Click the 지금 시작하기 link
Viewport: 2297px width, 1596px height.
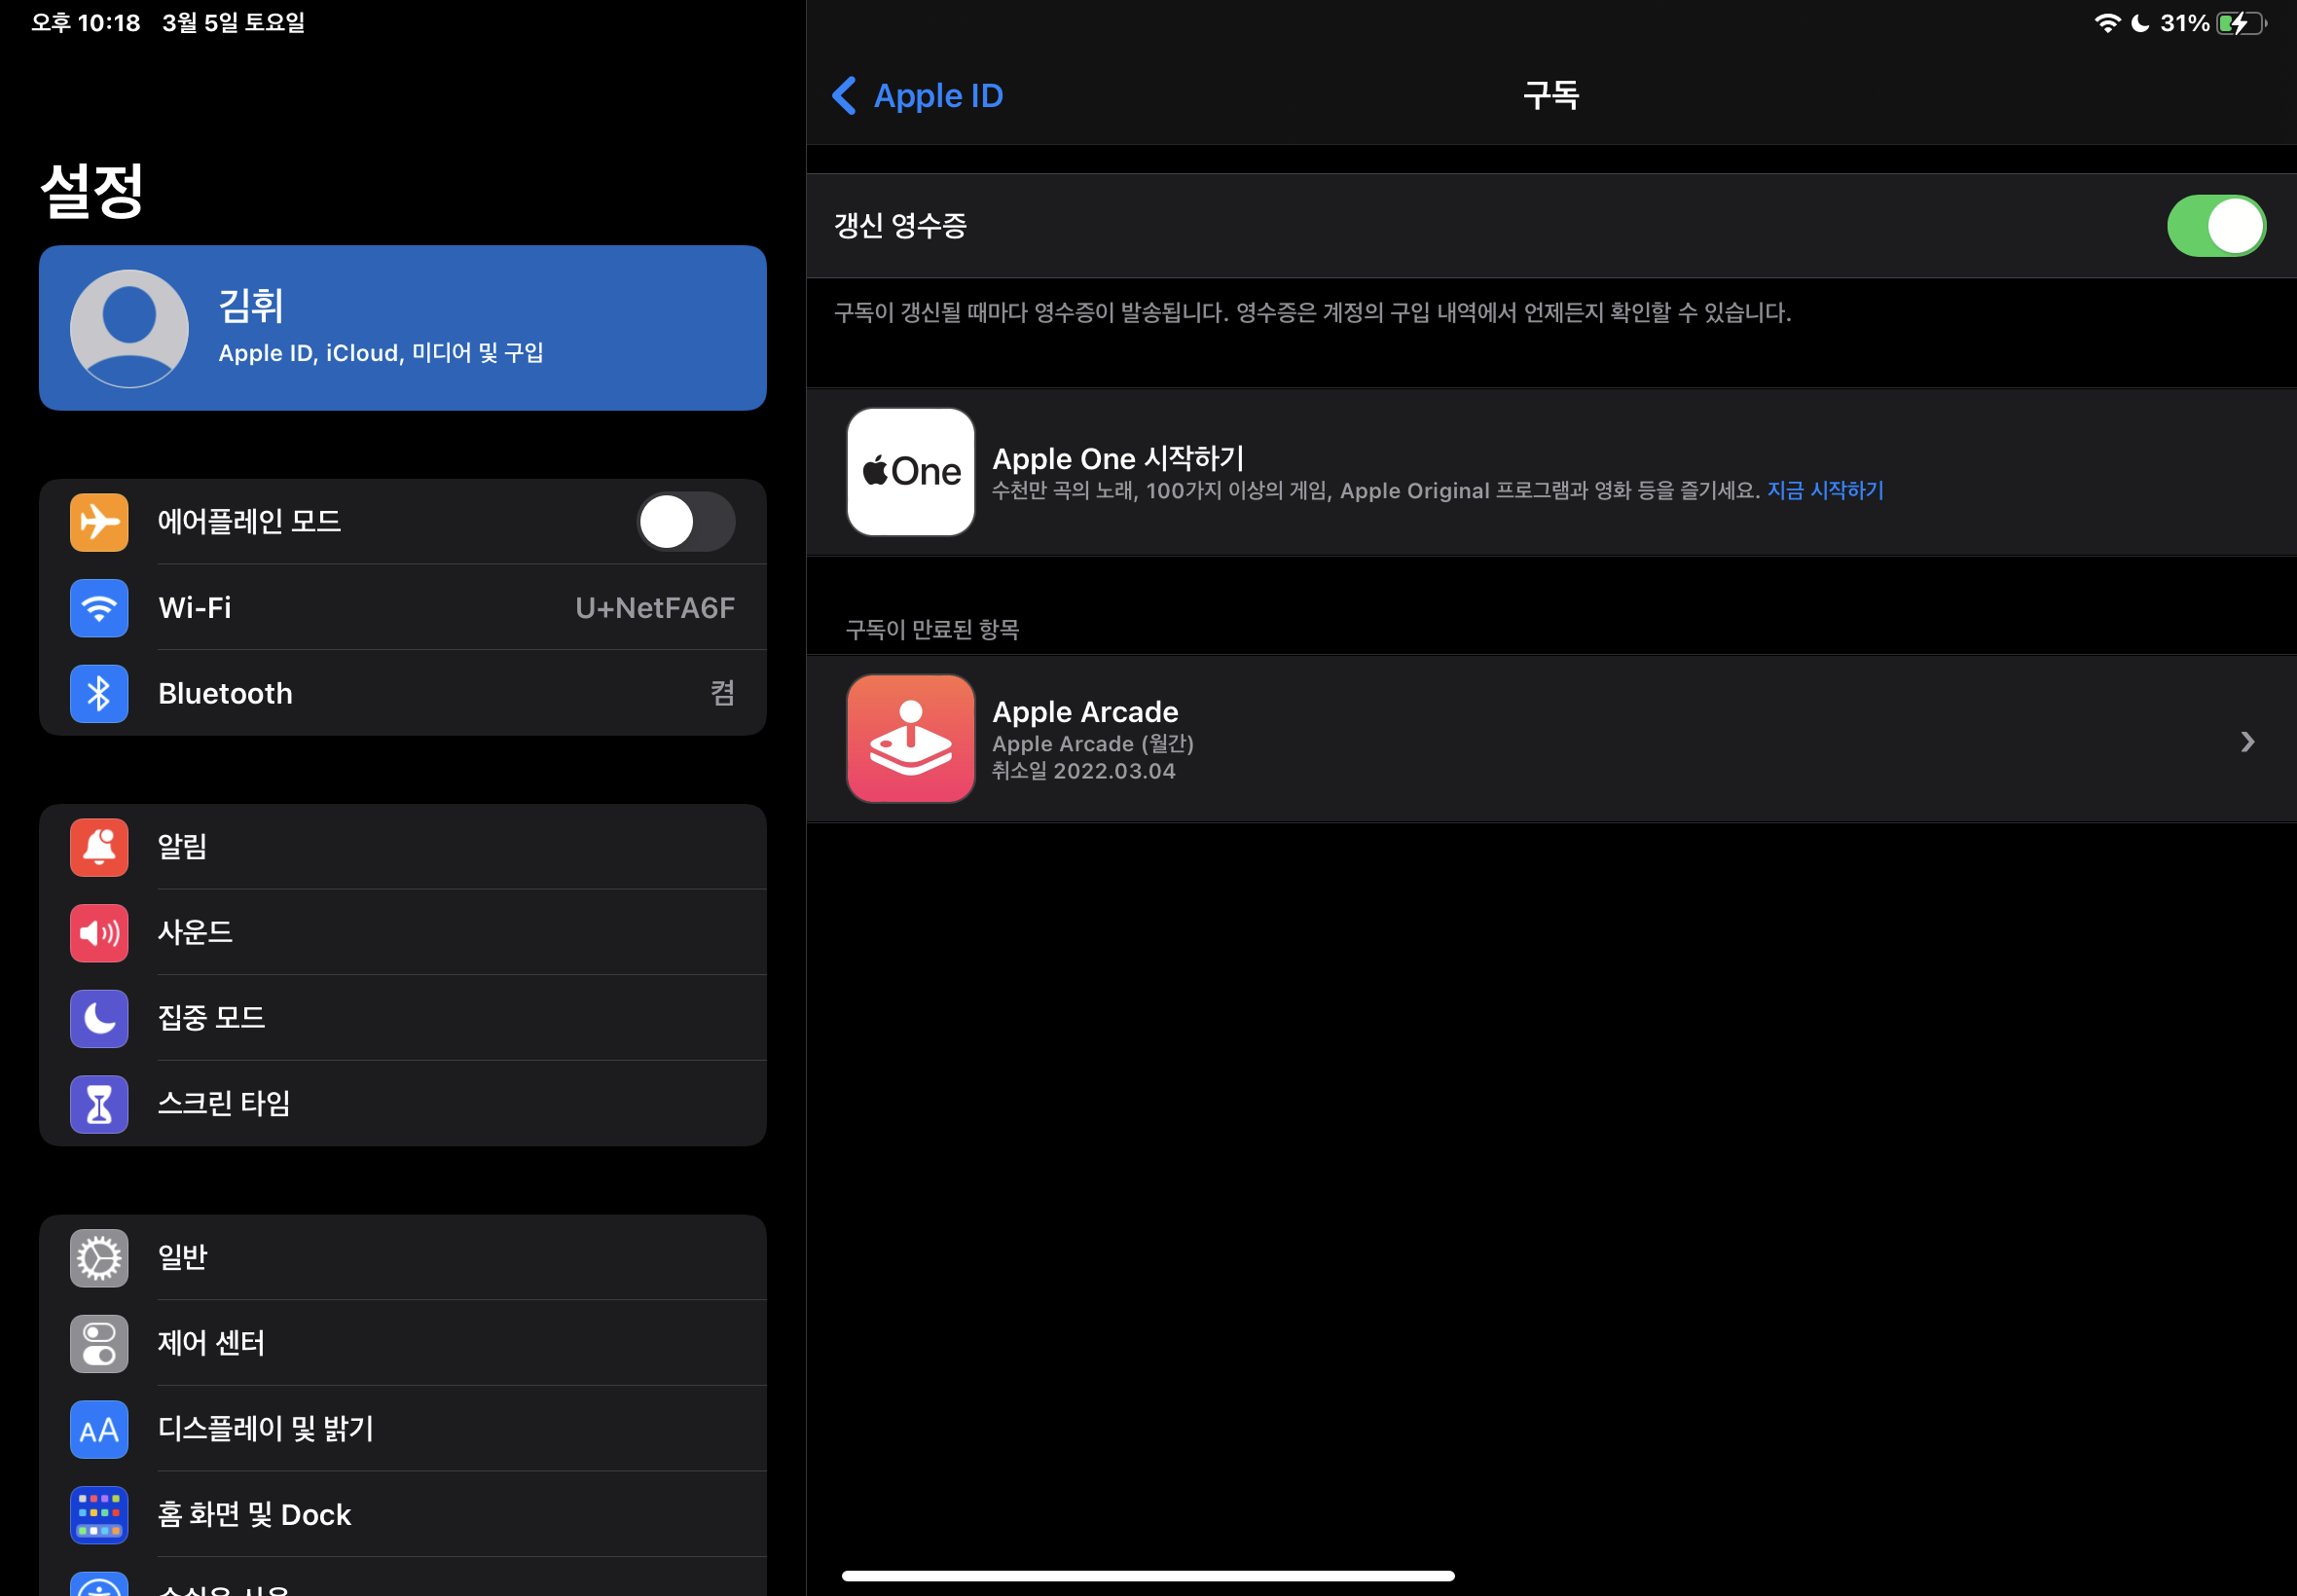[x=1824, y=490]
